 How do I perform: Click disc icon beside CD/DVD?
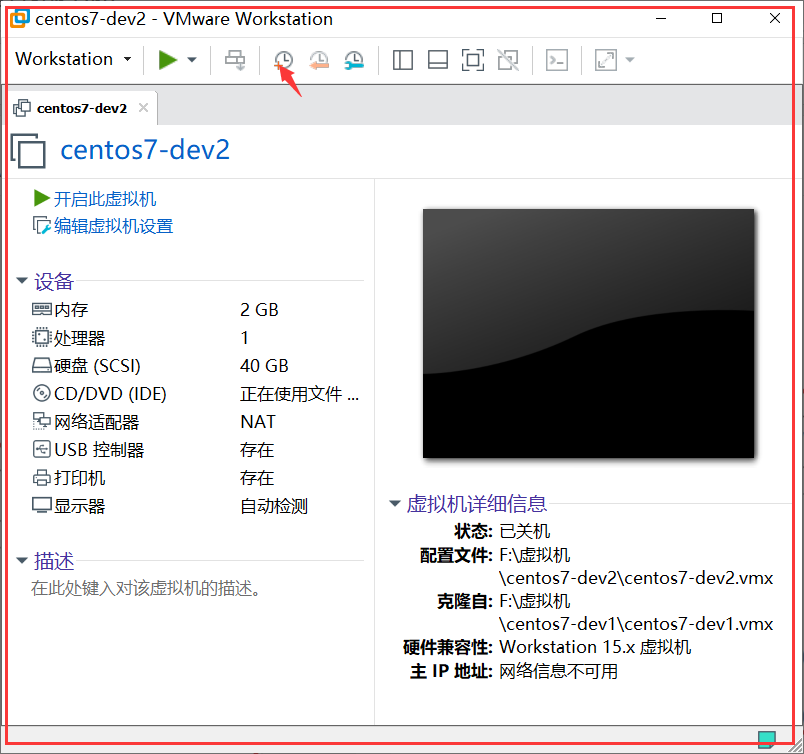pyautogui.click(x=42, y=393)
